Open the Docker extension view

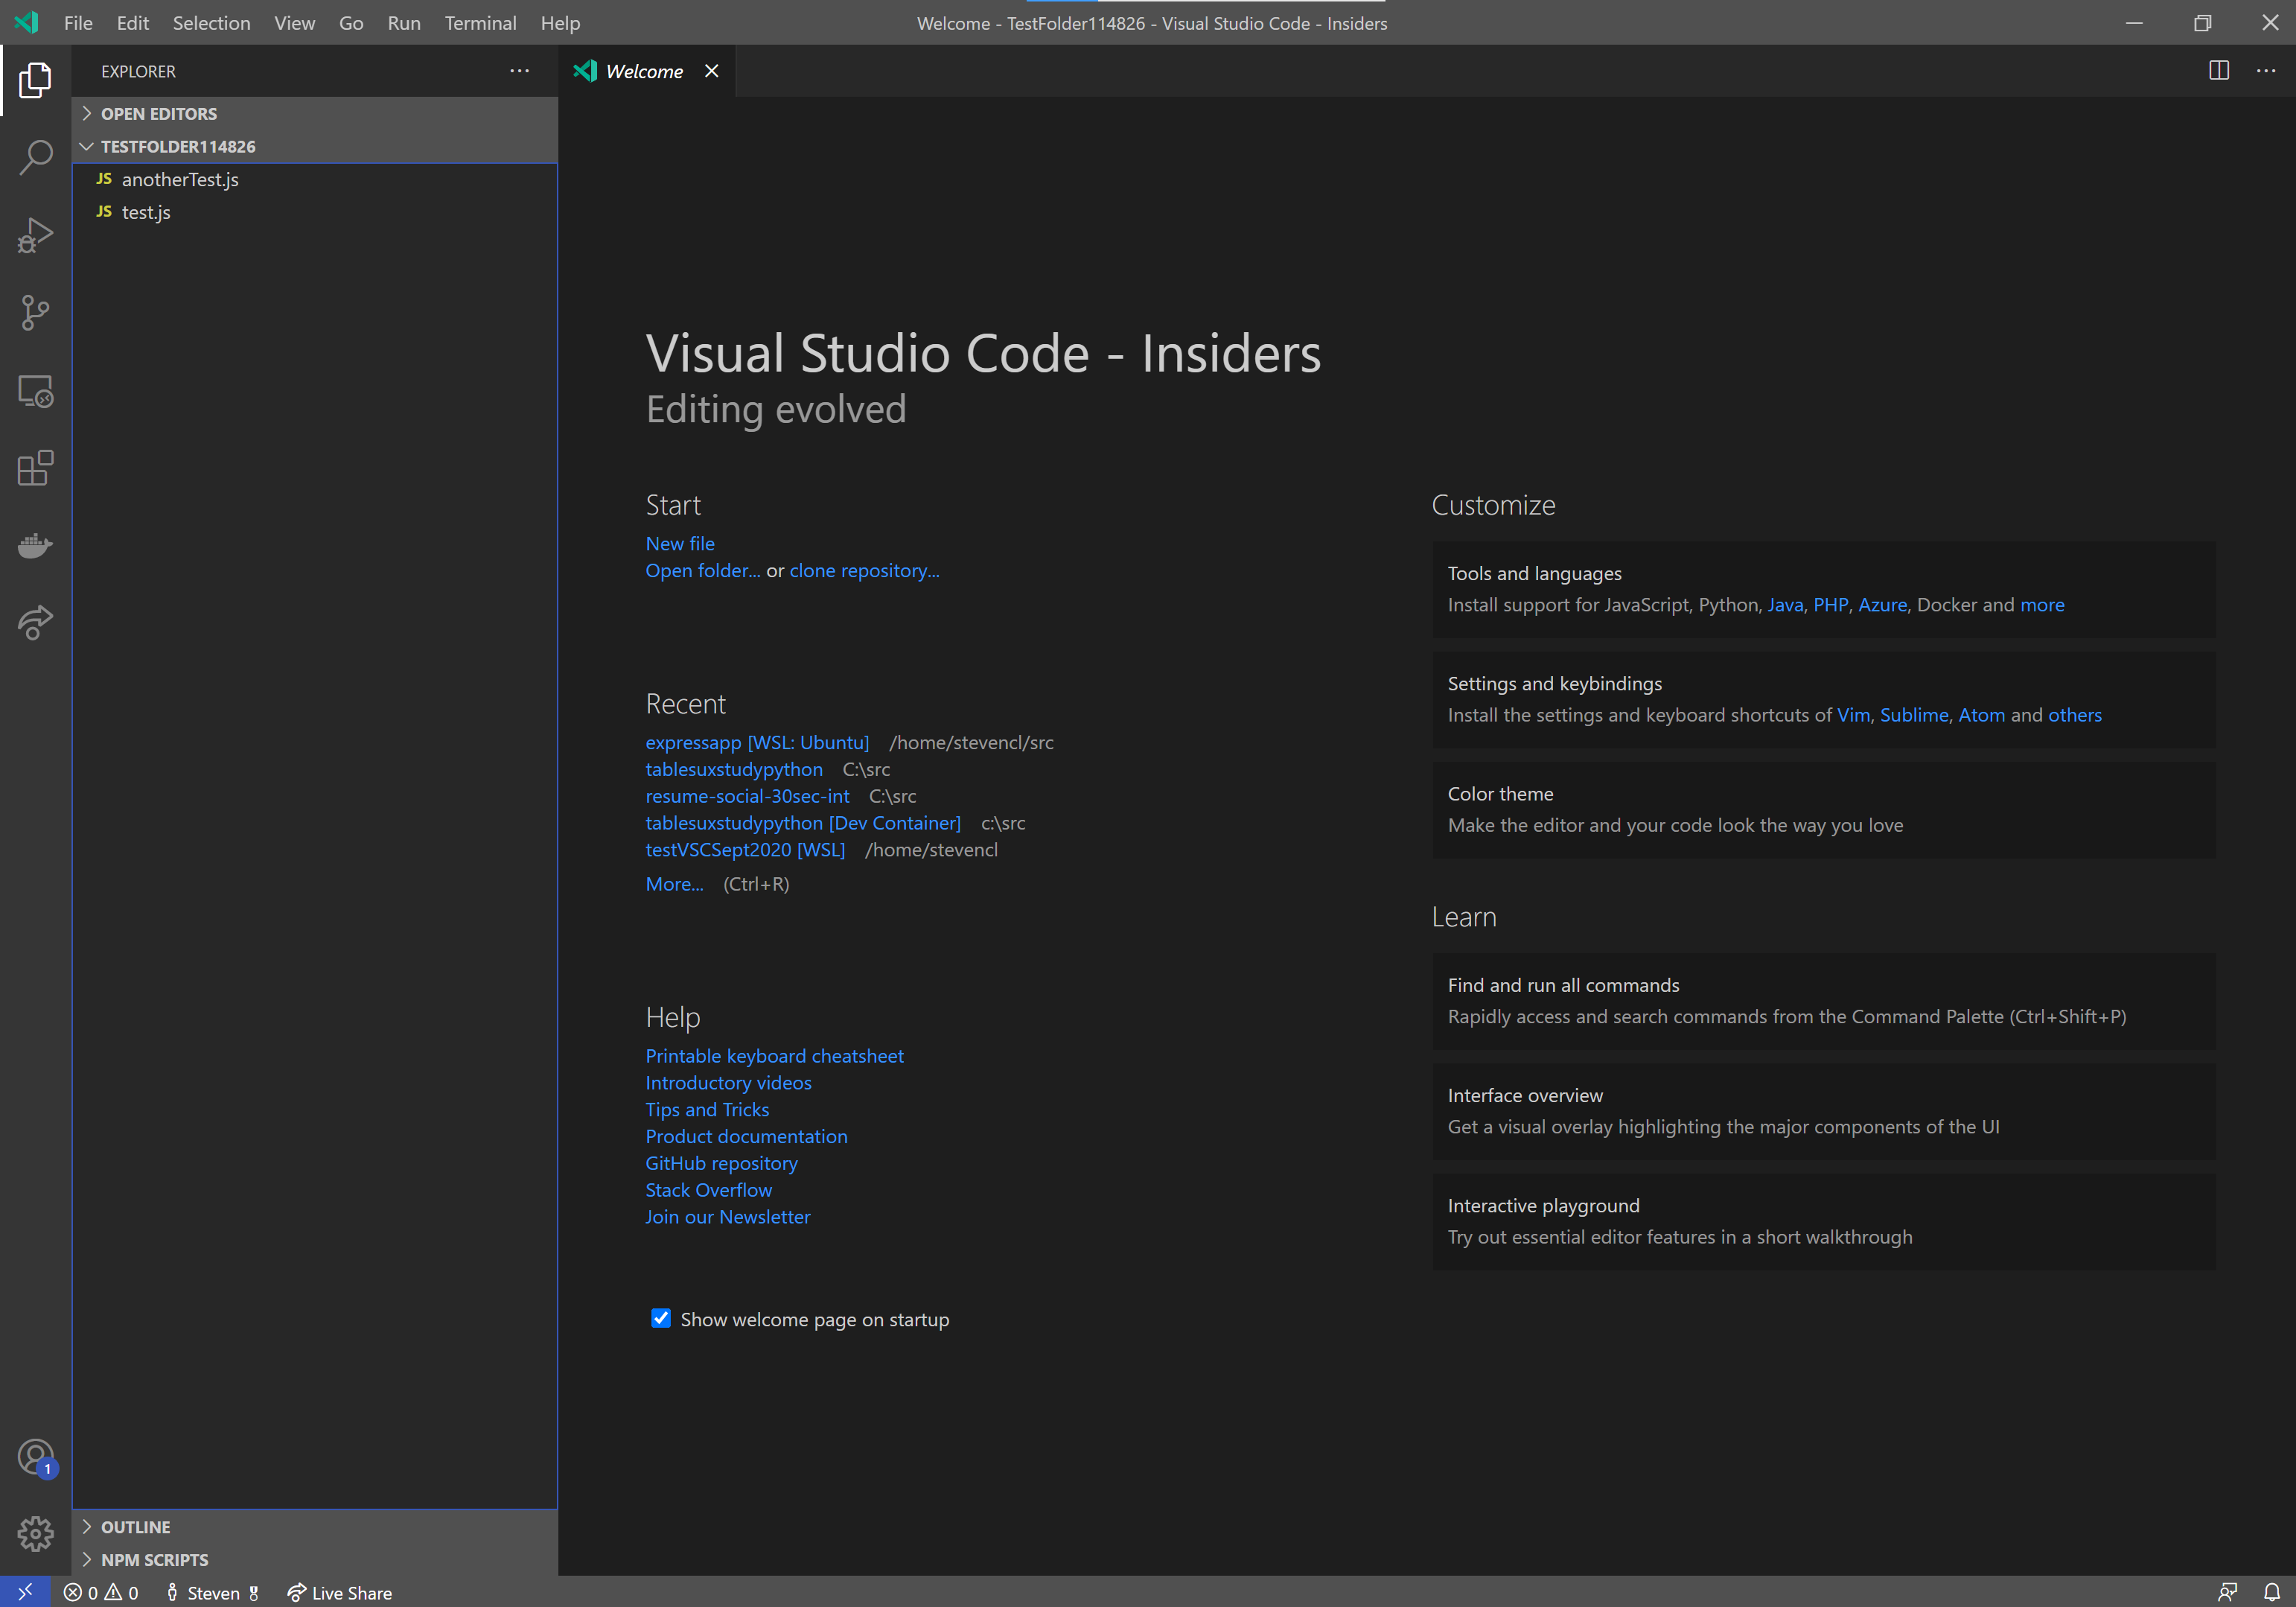click(x=36, y=545)
